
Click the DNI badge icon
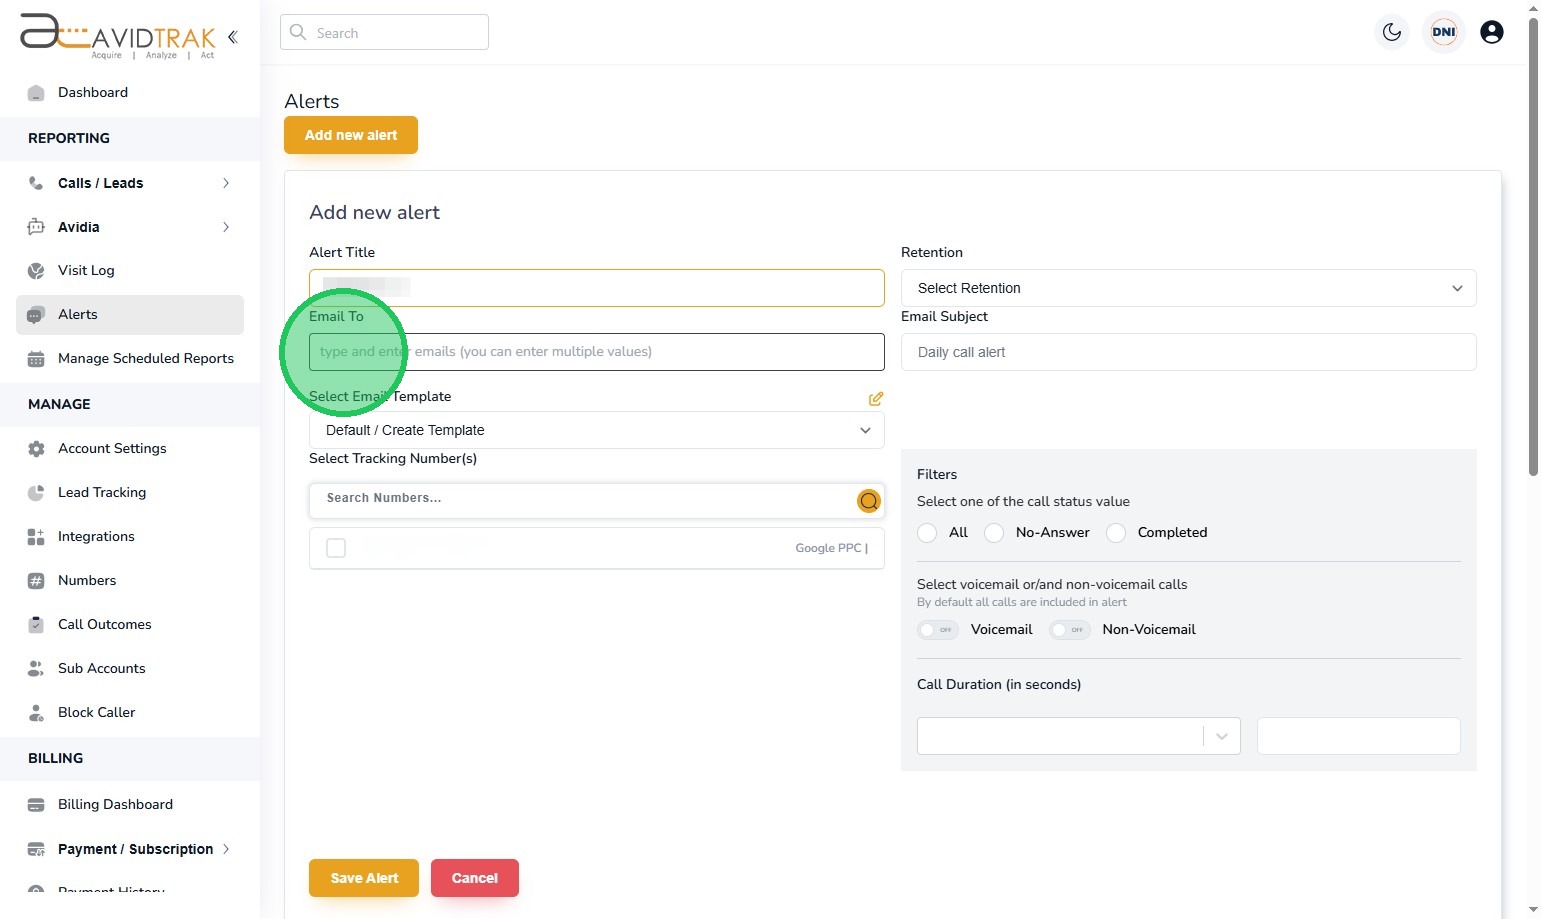click(1443, 32)
